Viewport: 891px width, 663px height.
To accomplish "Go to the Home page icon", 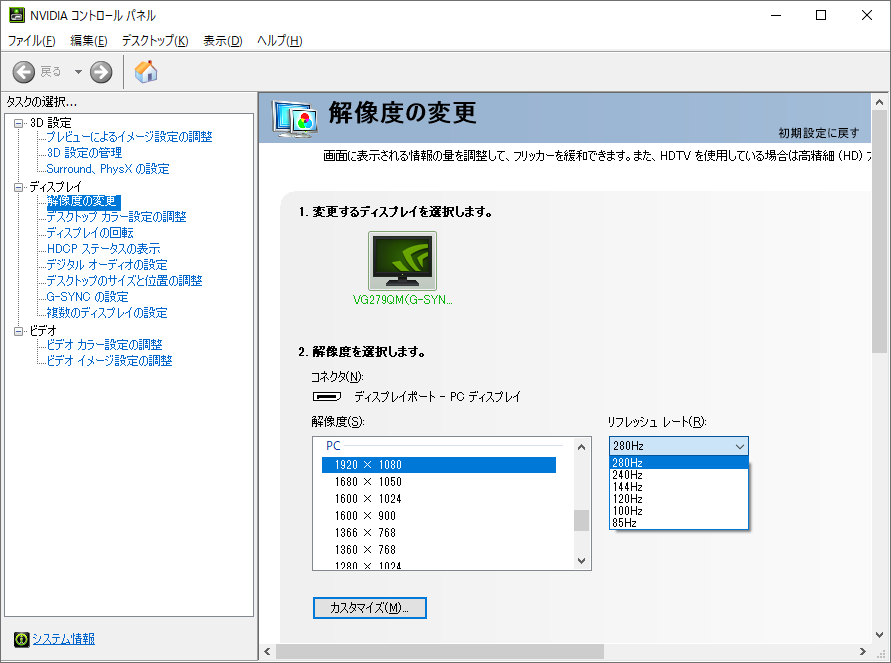I will [x=146, y=72].
